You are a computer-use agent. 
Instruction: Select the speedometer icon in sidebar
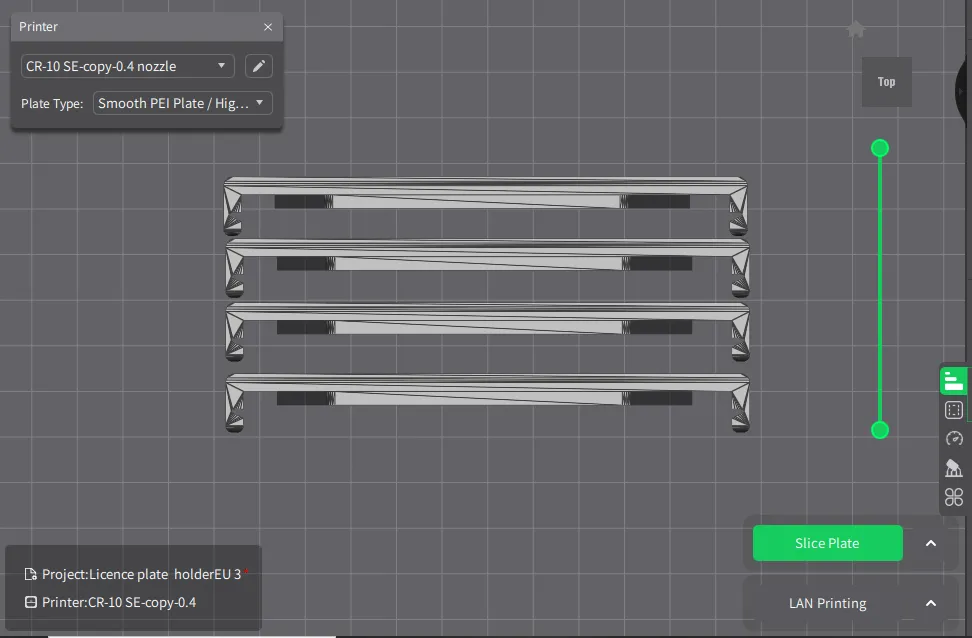953,438
